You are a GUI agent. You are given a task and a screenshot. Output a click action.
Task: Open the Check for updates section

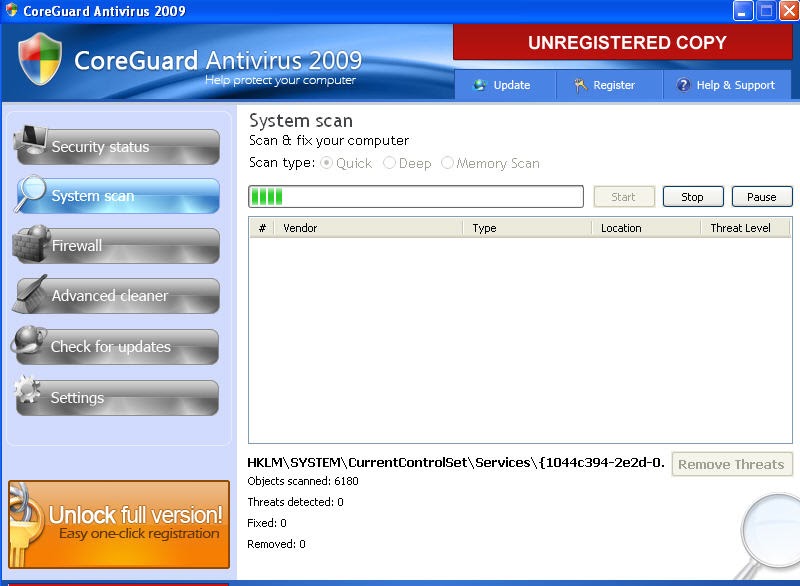[118, 347]
